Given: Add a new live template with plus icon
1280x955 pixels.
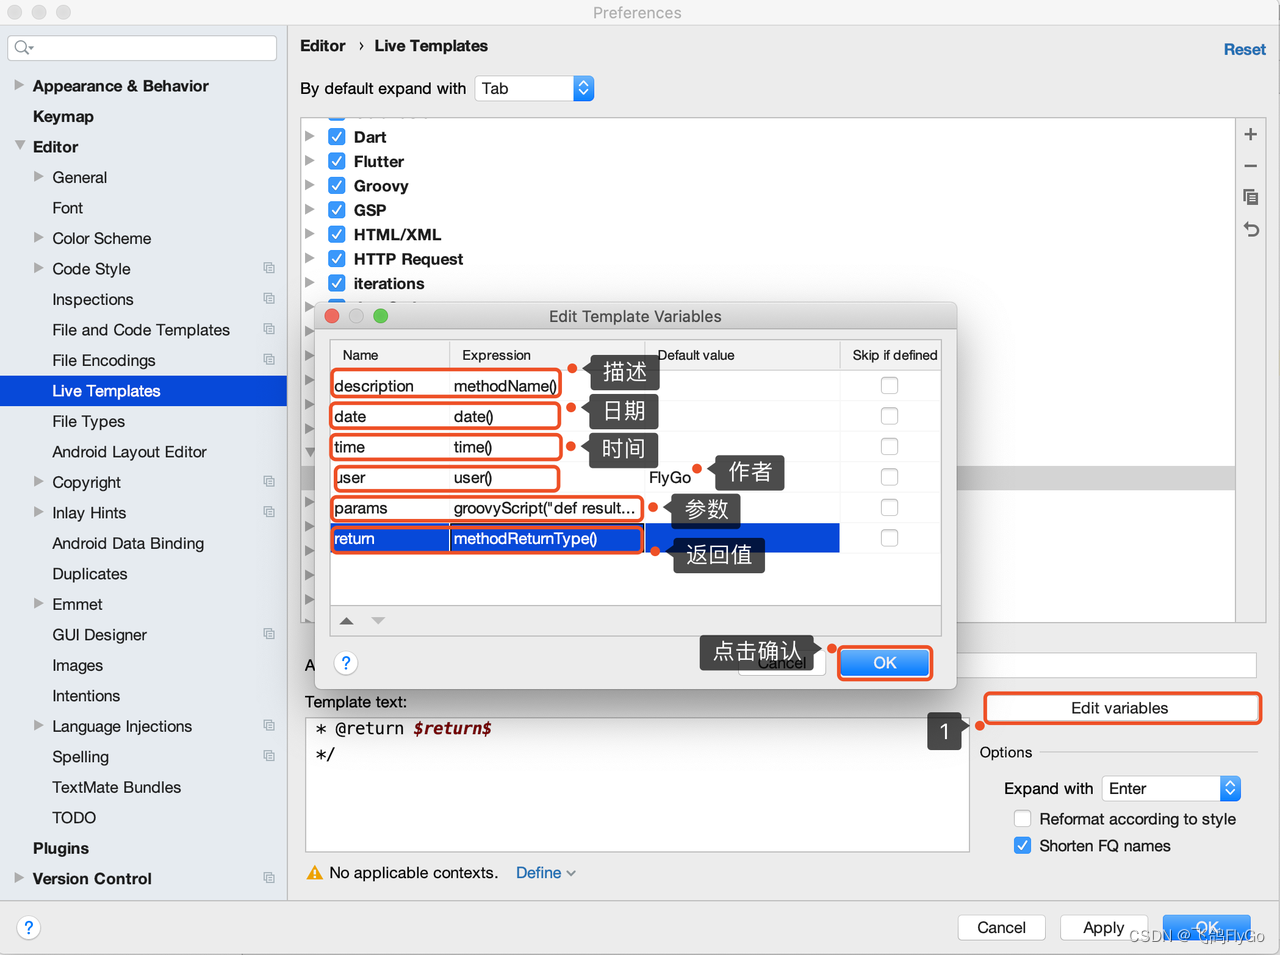Looking at the screenshot, I should [1250, 134].
